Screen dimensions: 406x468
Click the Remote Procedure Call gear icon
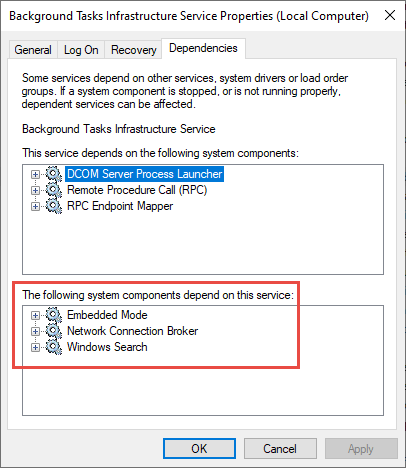54,190
